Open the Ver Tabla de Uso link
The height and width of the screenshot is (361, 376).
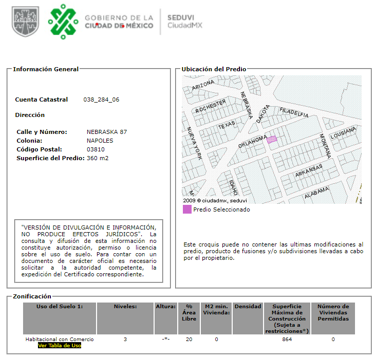[x=59, y=346]
